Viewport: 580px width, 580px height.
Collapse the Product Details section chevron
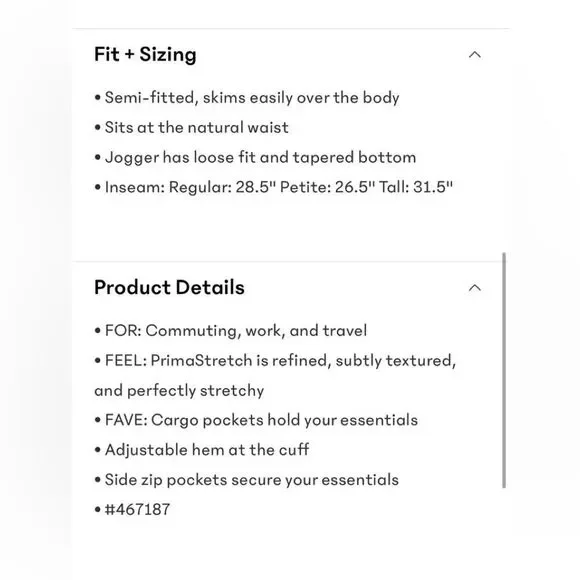(475, 288)
